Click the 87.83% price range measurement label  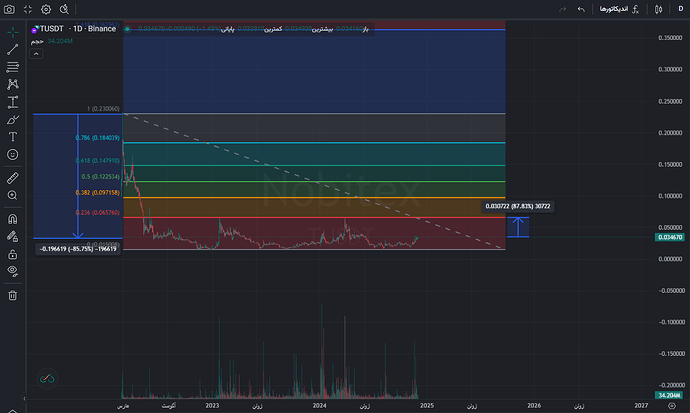coord(518,206)
